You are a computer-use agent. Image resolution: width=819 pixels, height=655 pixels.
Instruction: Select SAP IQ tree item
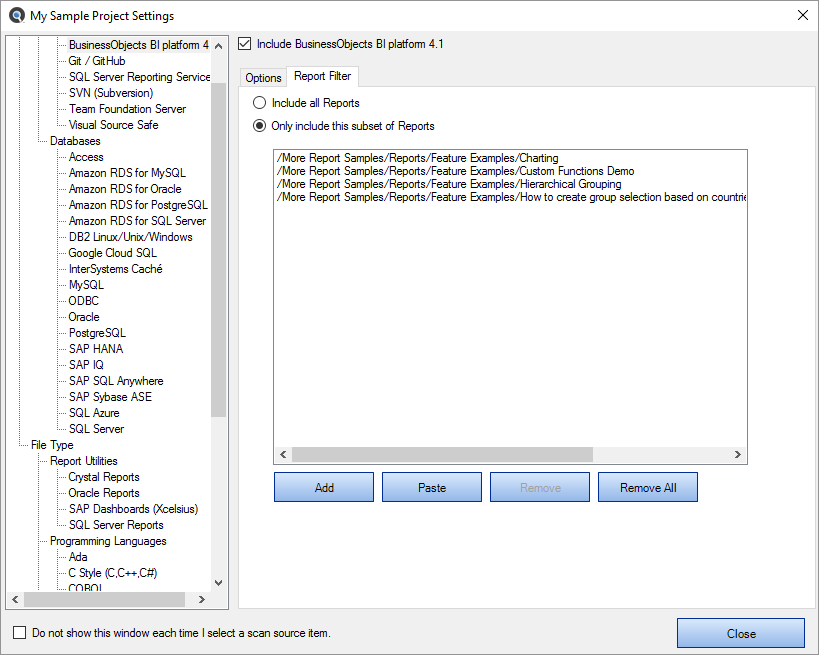[86, 365]
